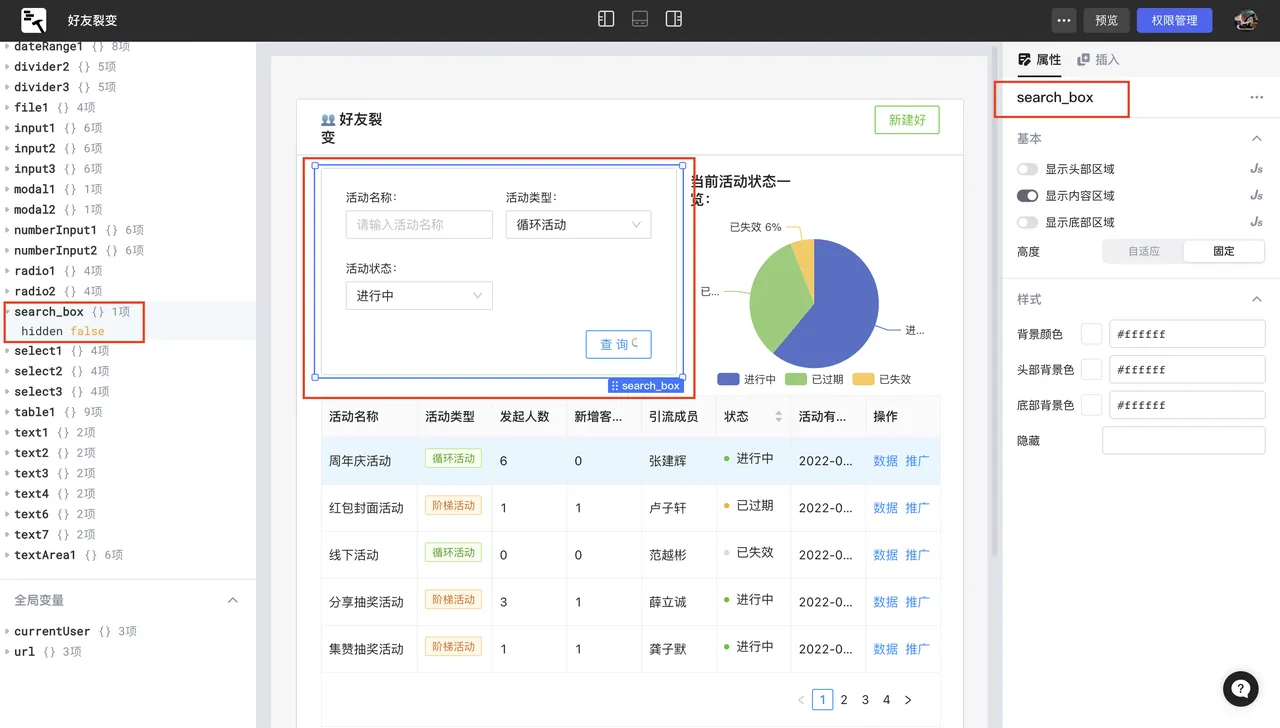
Task: Expand select1 tree node
Action: (7, 351)
